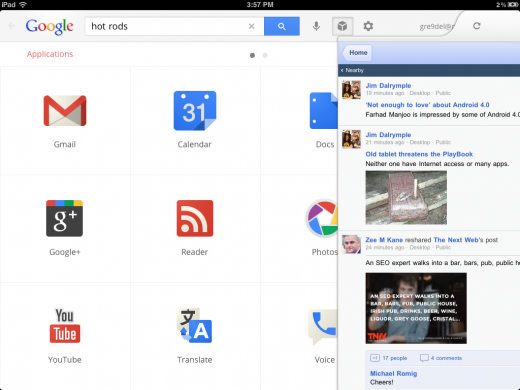Open the Nearby stream selector
Viewport: 520px width, 390px height.
point(352,70)
